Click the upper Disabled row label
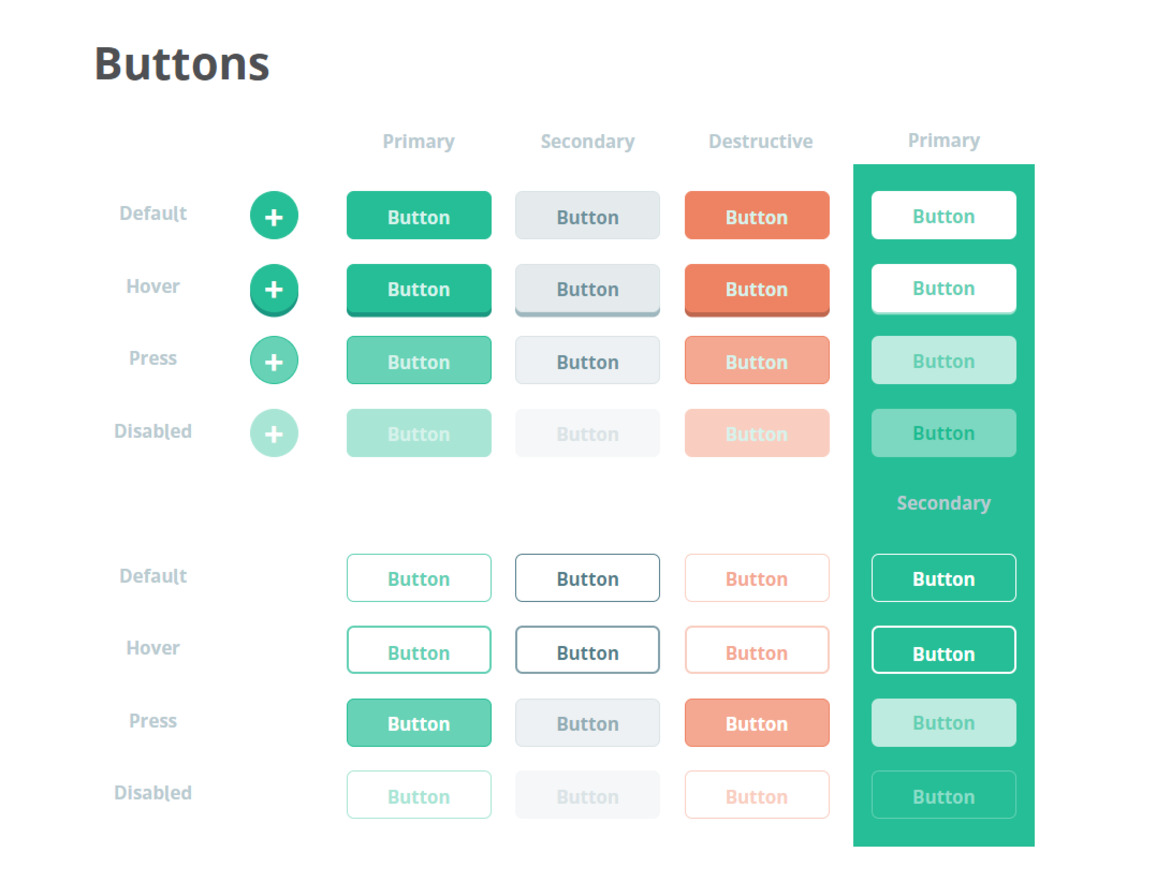 pyautogui.click(x=153, y=431)
